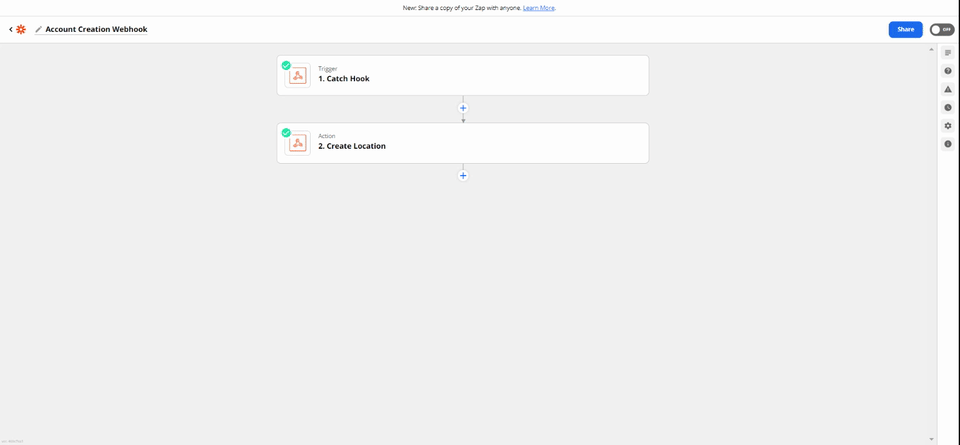Screen dimensions: 960x445
Task: Click the pencil edit icon beside Zap name
Action: pos(39,29)
